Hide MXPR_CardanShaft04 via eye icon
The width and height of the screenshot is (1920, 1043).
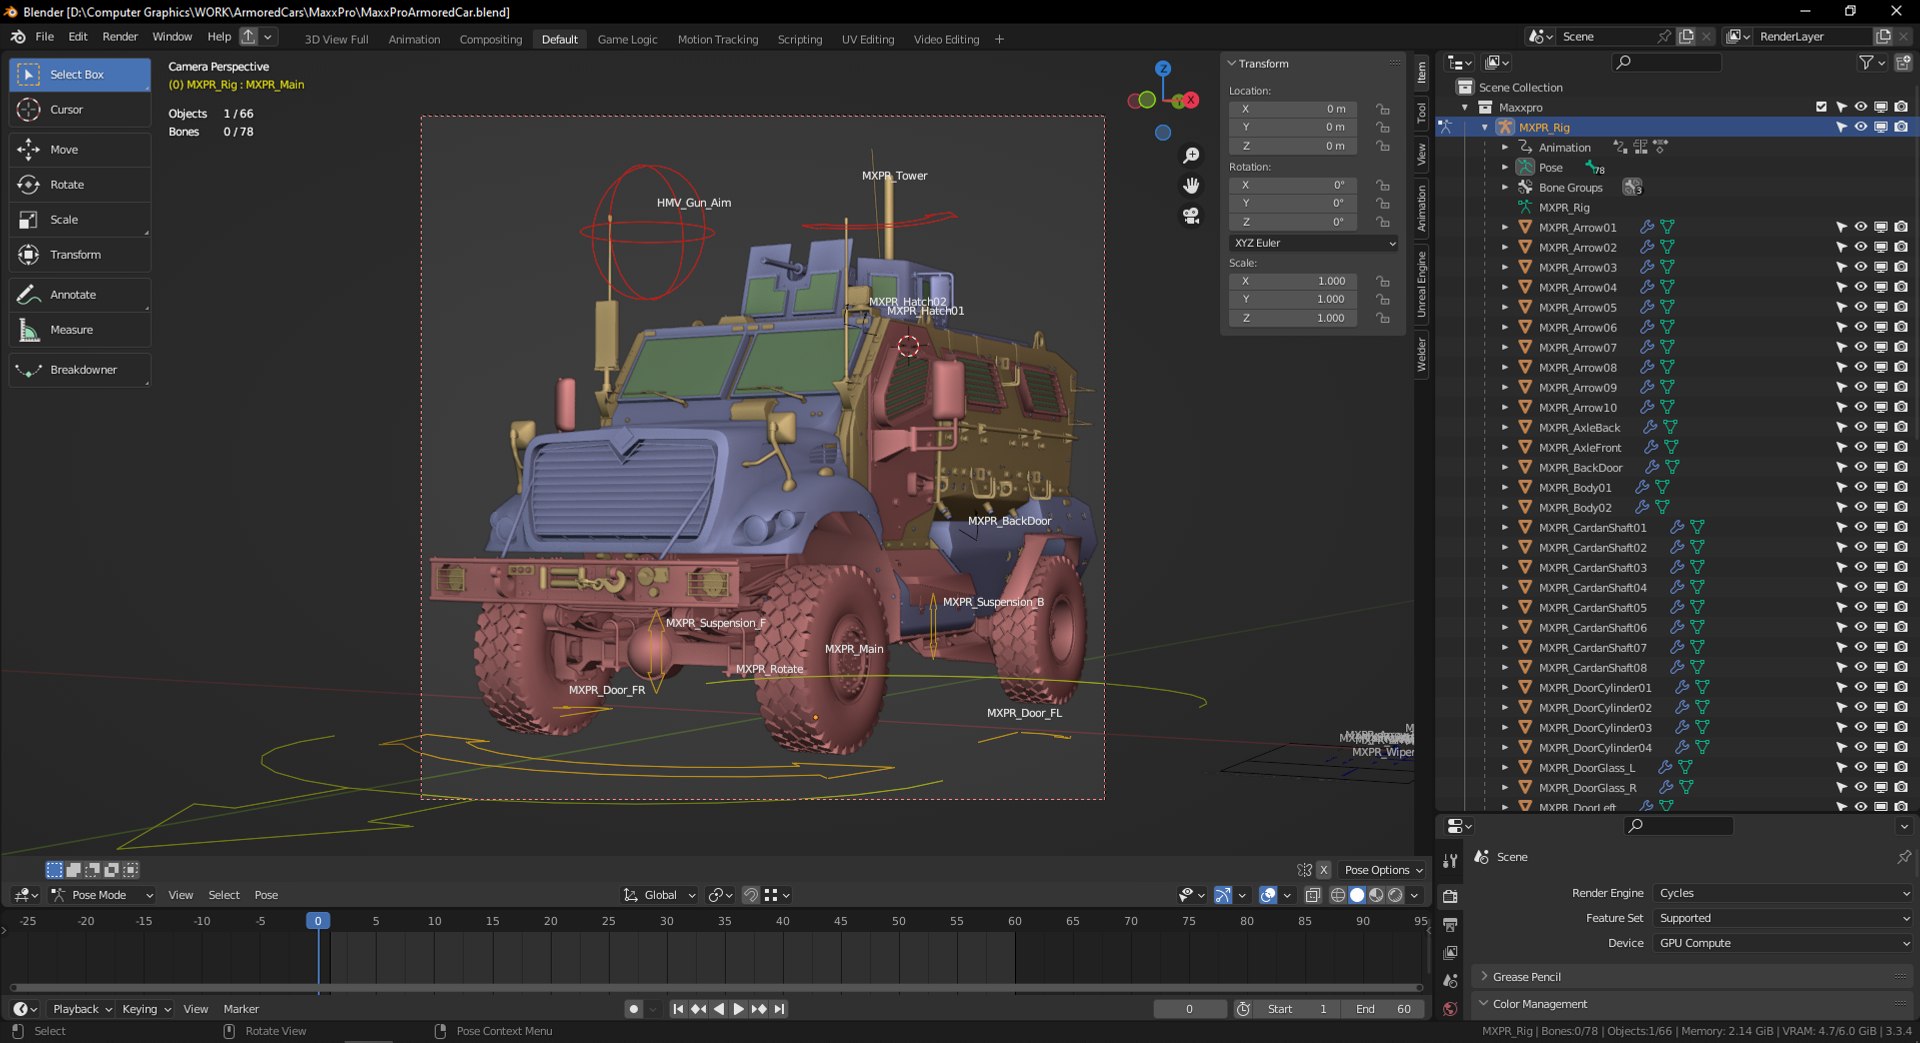[x=1861, y=587]
